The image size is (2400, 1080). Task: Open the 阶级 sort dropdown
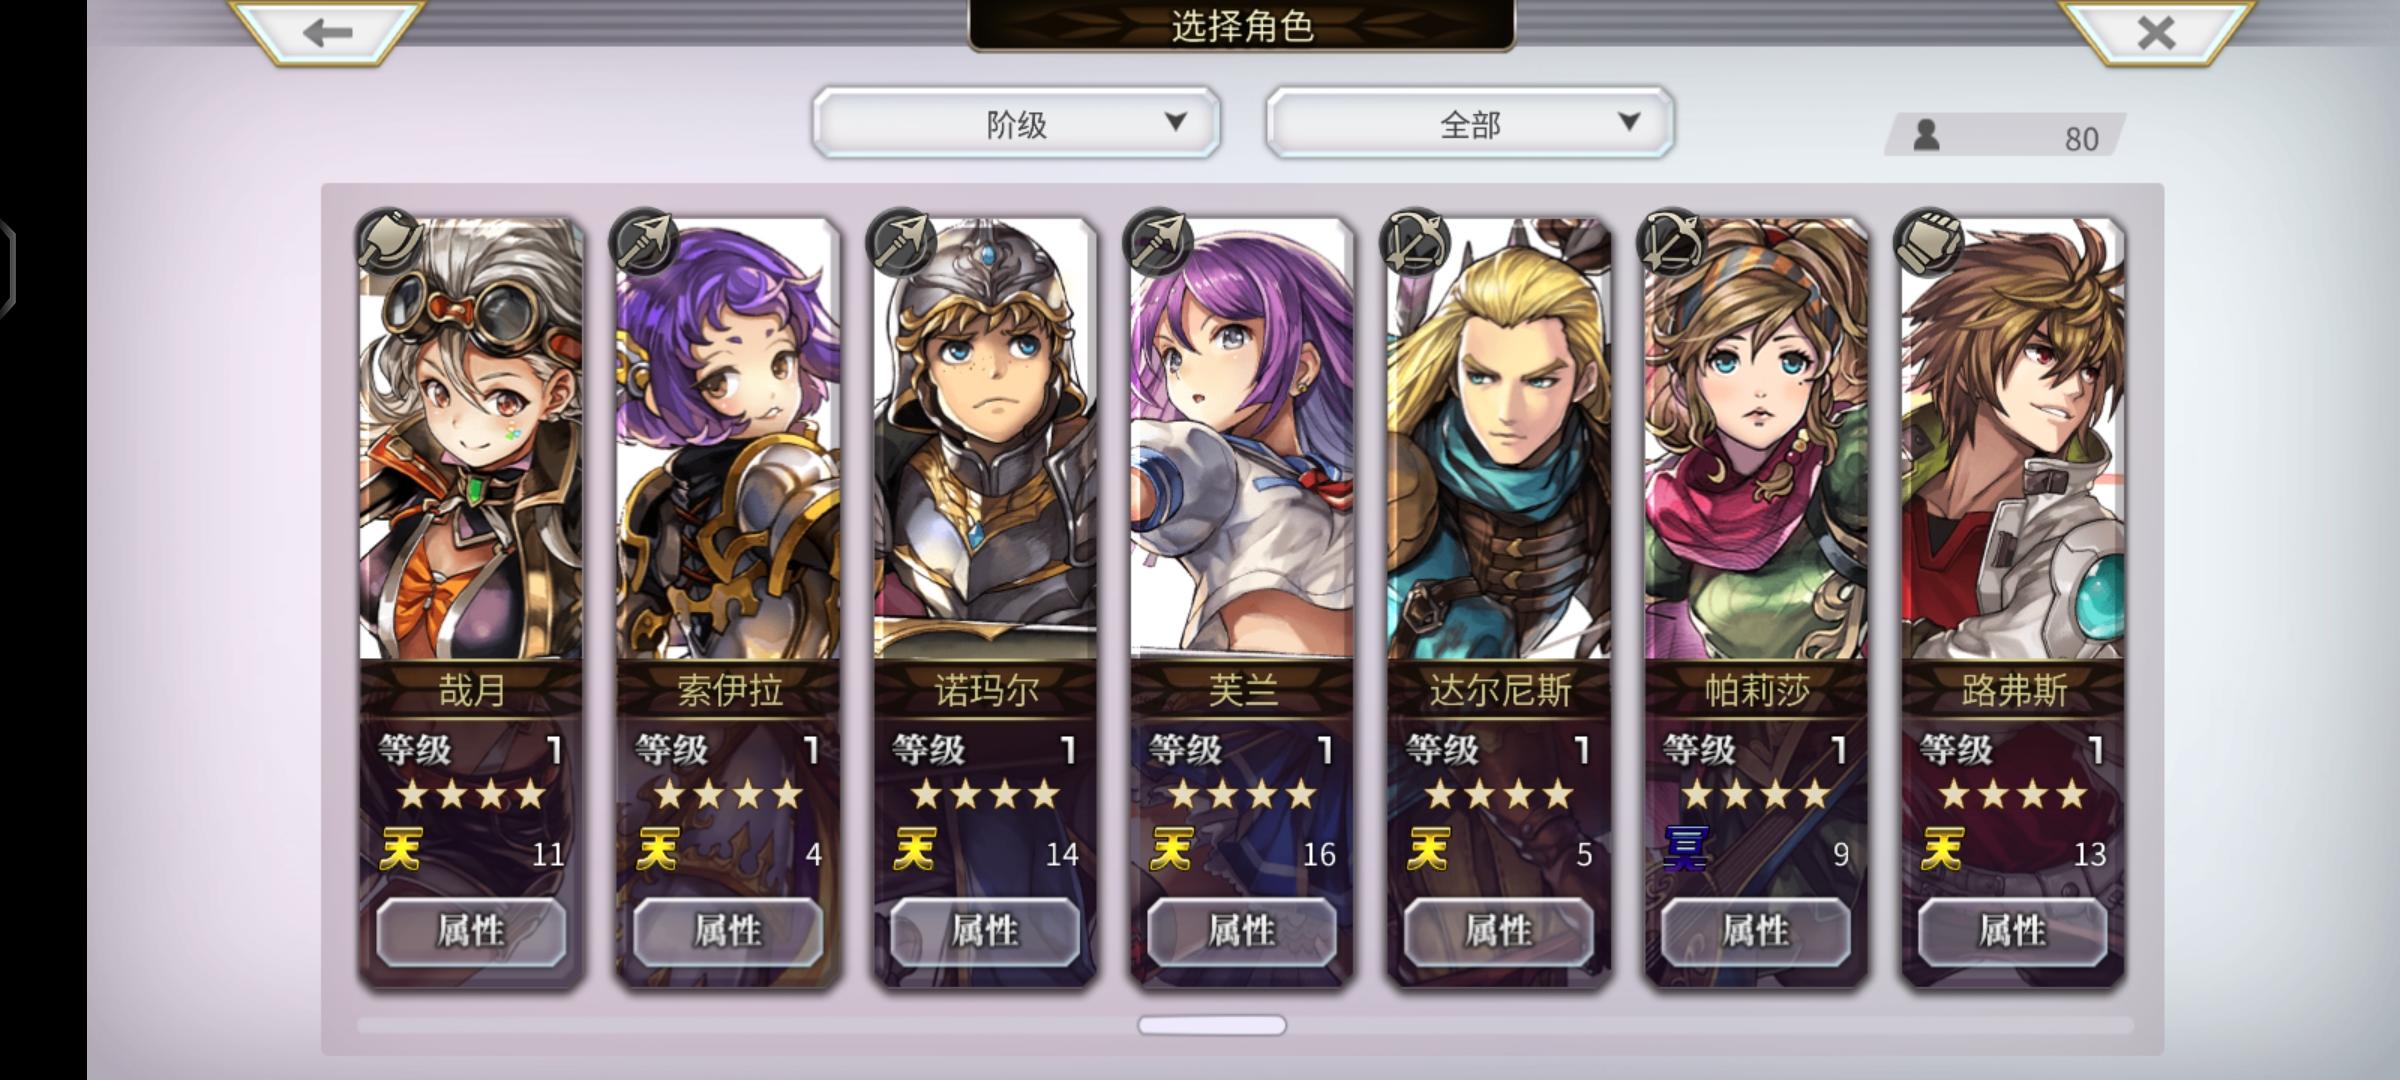tap(1016, 123)
